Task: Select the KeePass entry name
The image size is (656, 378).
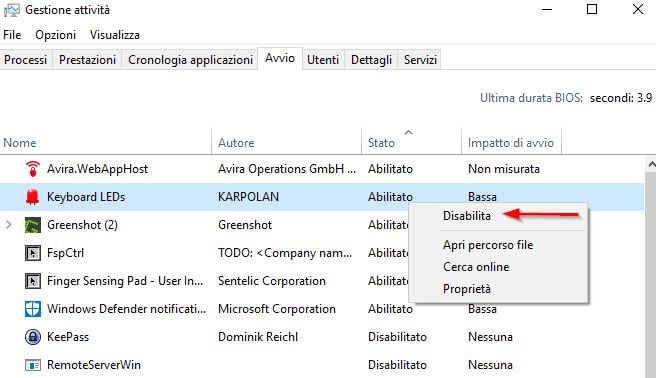Action: [x=68, y=337]
